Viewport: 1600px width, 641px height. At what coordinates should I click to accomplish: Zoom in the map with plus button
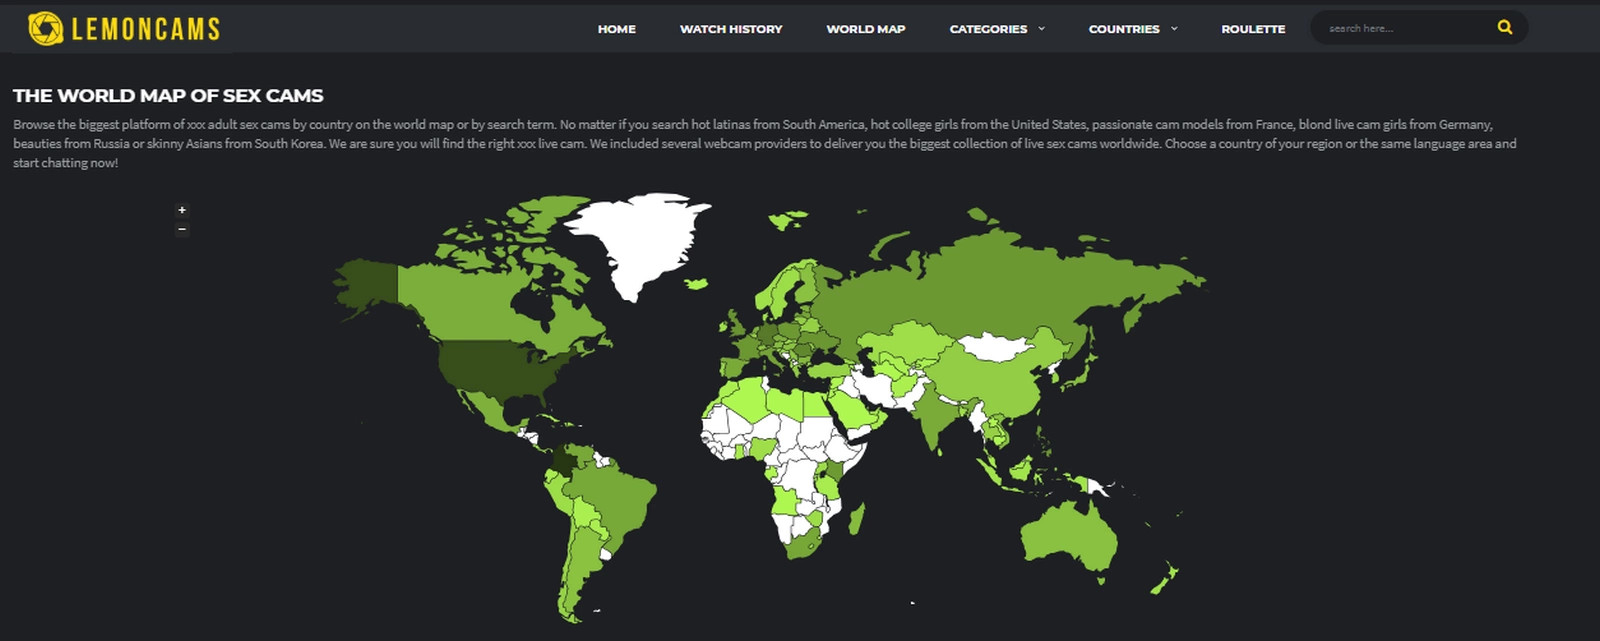[x=182, y=210]
